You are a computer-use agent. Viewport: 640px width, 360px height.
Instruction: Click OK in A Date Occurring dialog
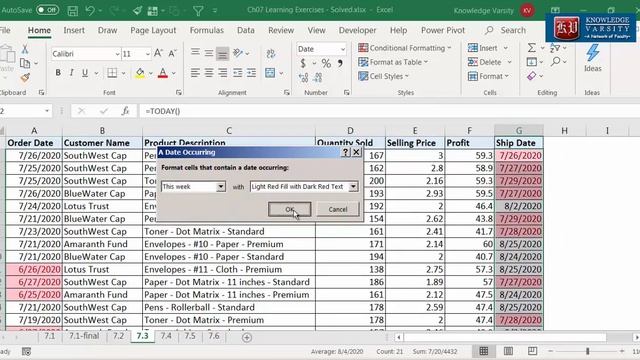tap(289, 209)
